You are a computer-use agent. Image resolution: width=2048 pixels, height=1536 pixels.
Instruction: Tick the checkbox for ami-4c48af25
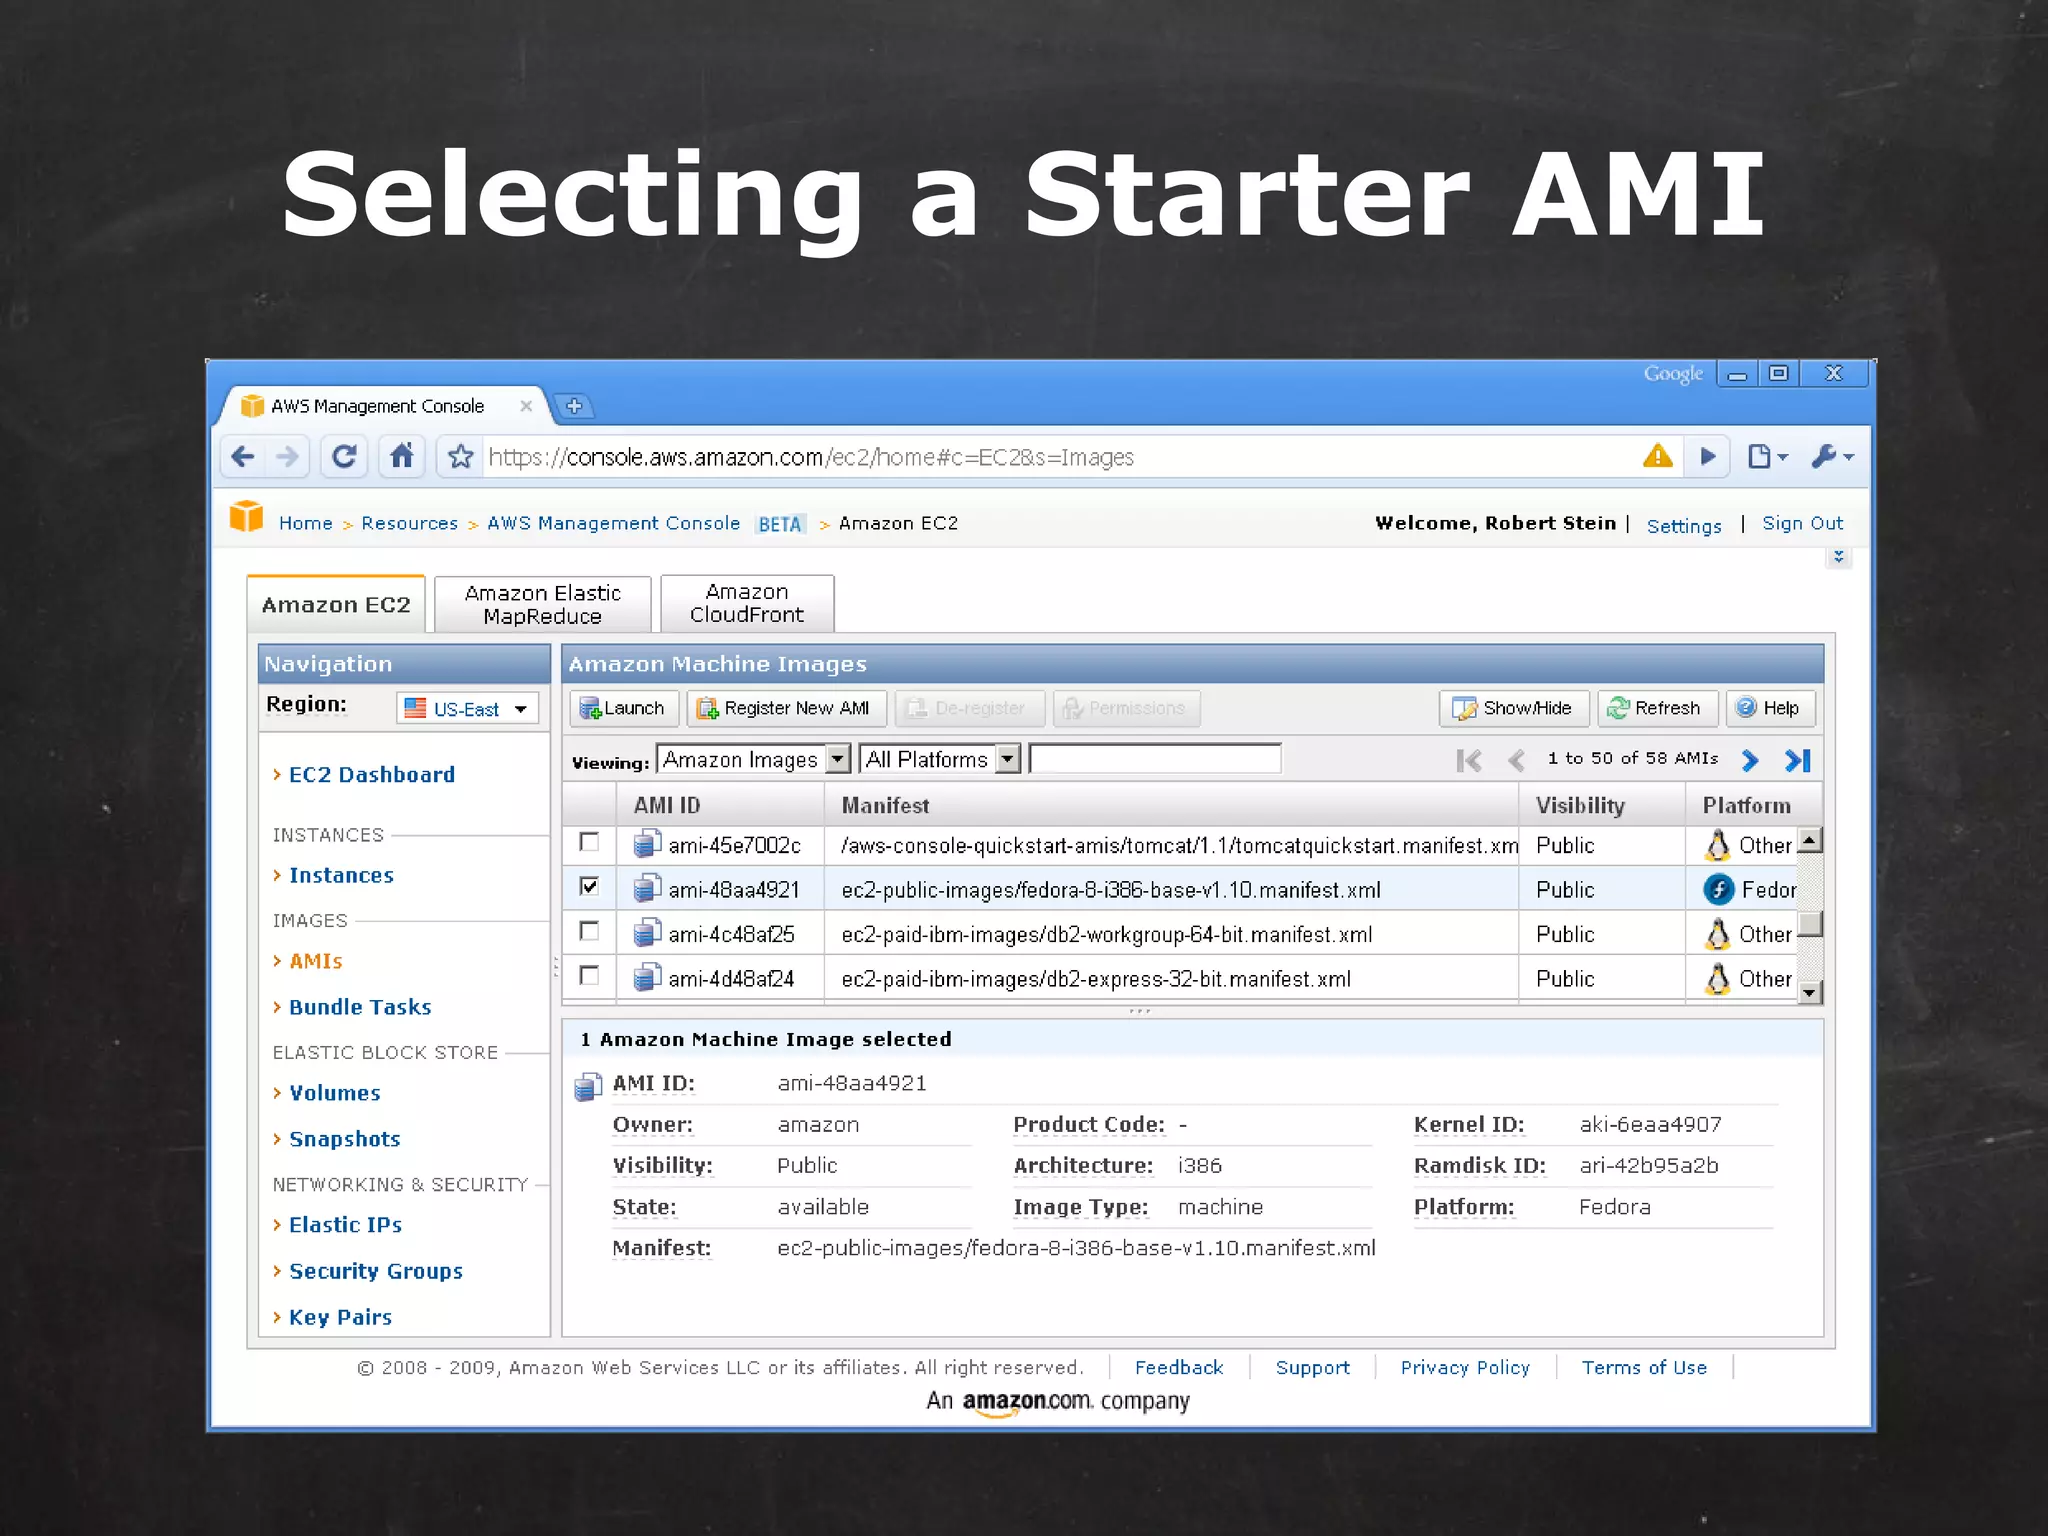pyautogui.click(x=589, y=931)
